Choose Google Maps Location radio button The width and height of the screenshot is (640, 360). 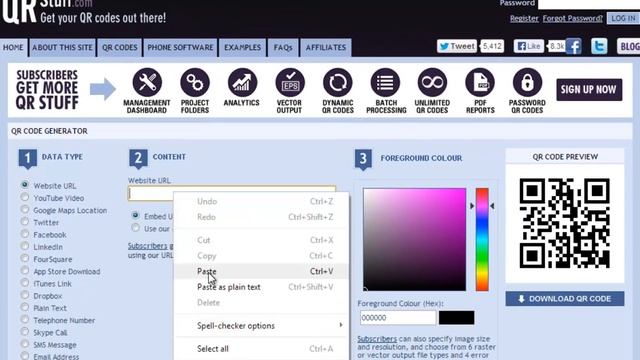[x=25, y=209]
